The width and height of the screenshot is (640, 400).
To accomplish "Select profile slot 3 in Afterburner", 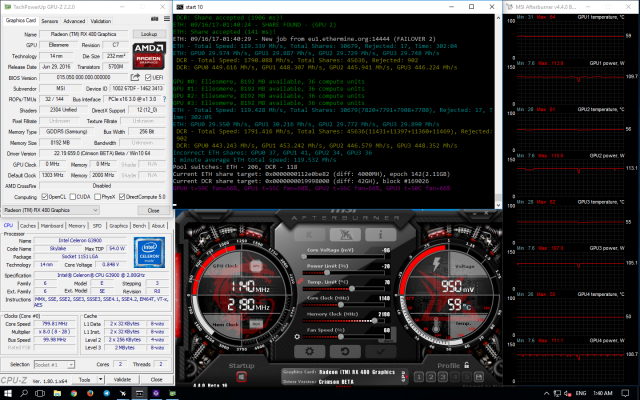I will 442,377.
